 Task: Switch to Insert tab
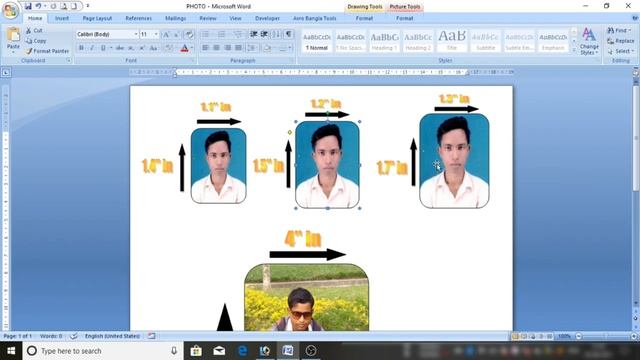[x=62, y=18]
